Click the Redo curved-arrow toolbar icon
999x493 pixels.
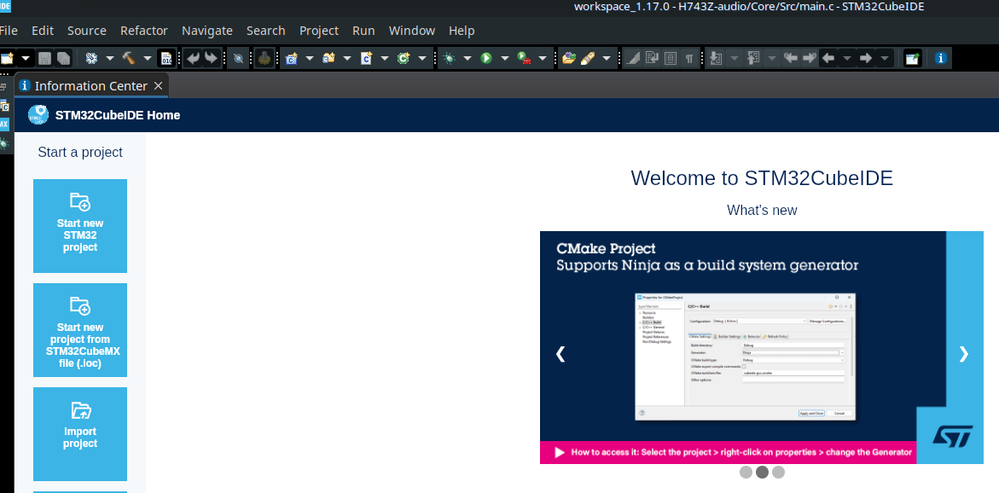[x=211, y=59]
